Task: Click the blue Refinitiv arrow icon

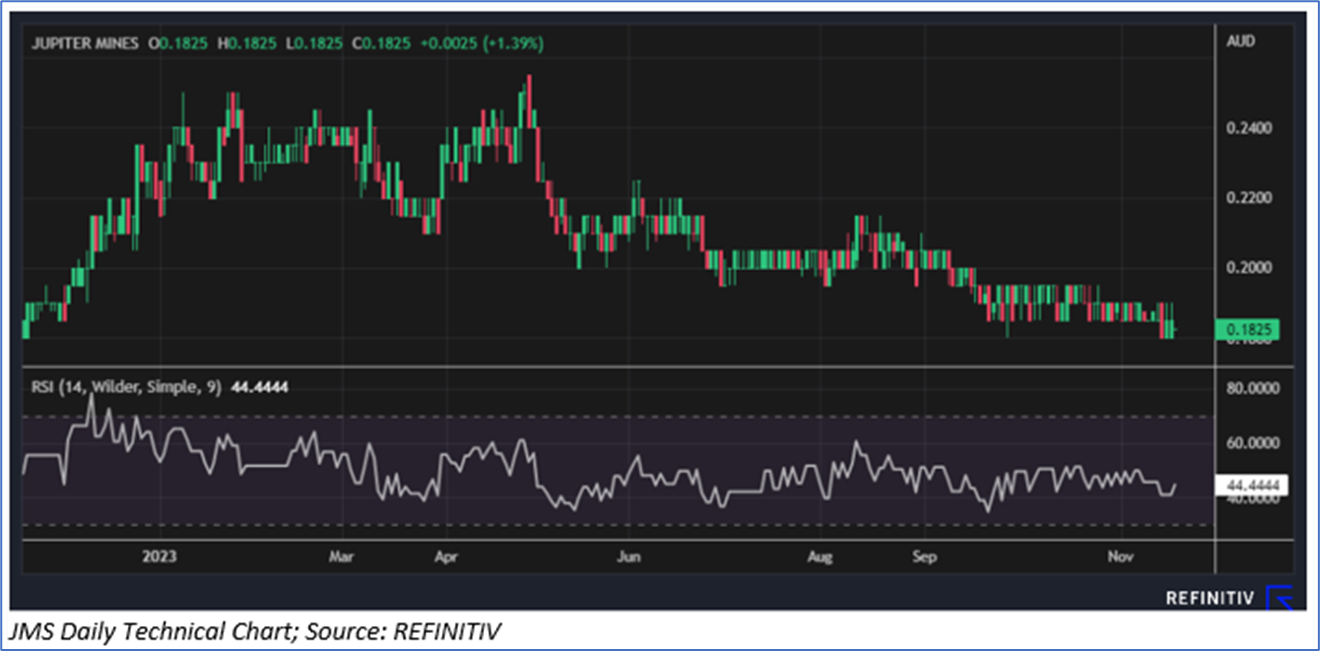Action: click(x=1279, y=598)
